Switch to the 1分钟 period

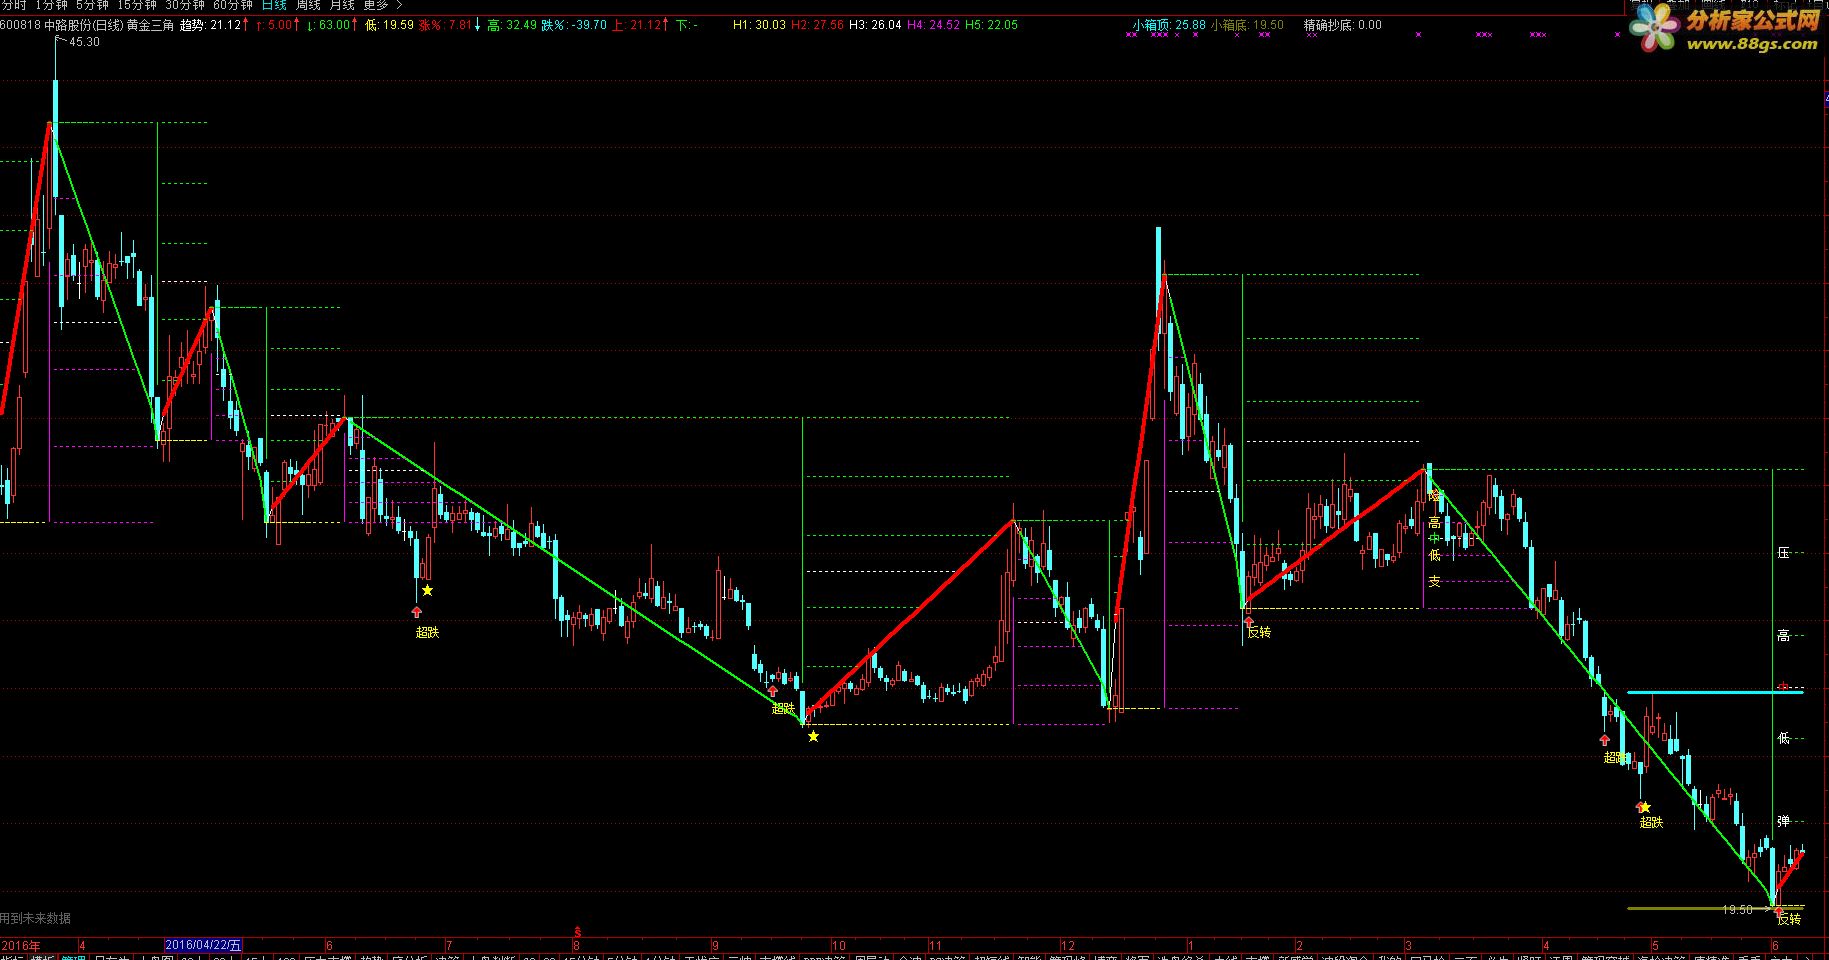[51, 6]
